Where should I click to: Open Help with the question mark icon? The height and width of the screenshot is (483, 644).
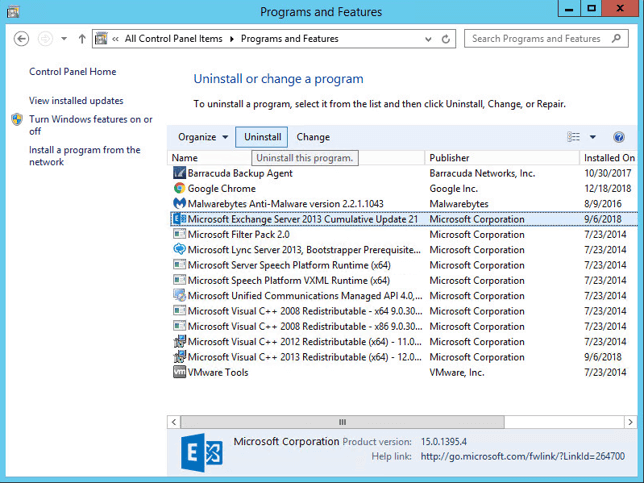(619, 137)
